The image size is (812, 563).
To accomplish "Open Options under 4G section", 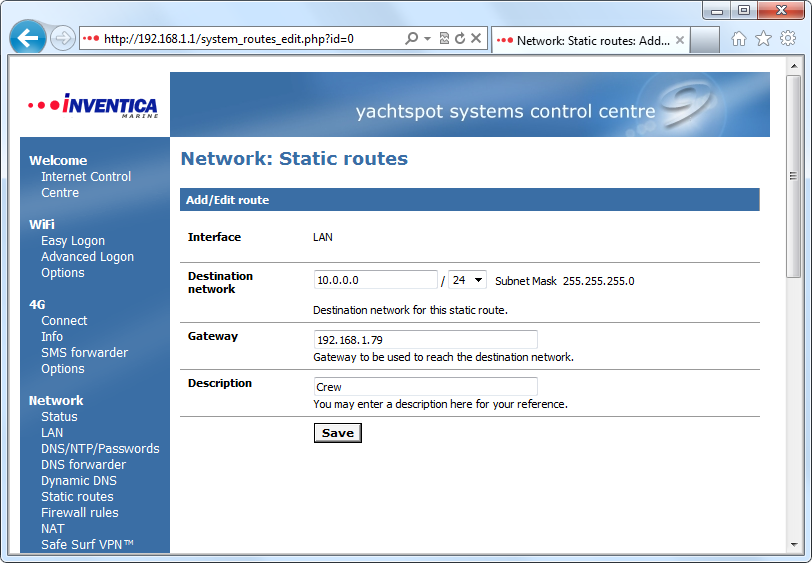I will [63, 369].
